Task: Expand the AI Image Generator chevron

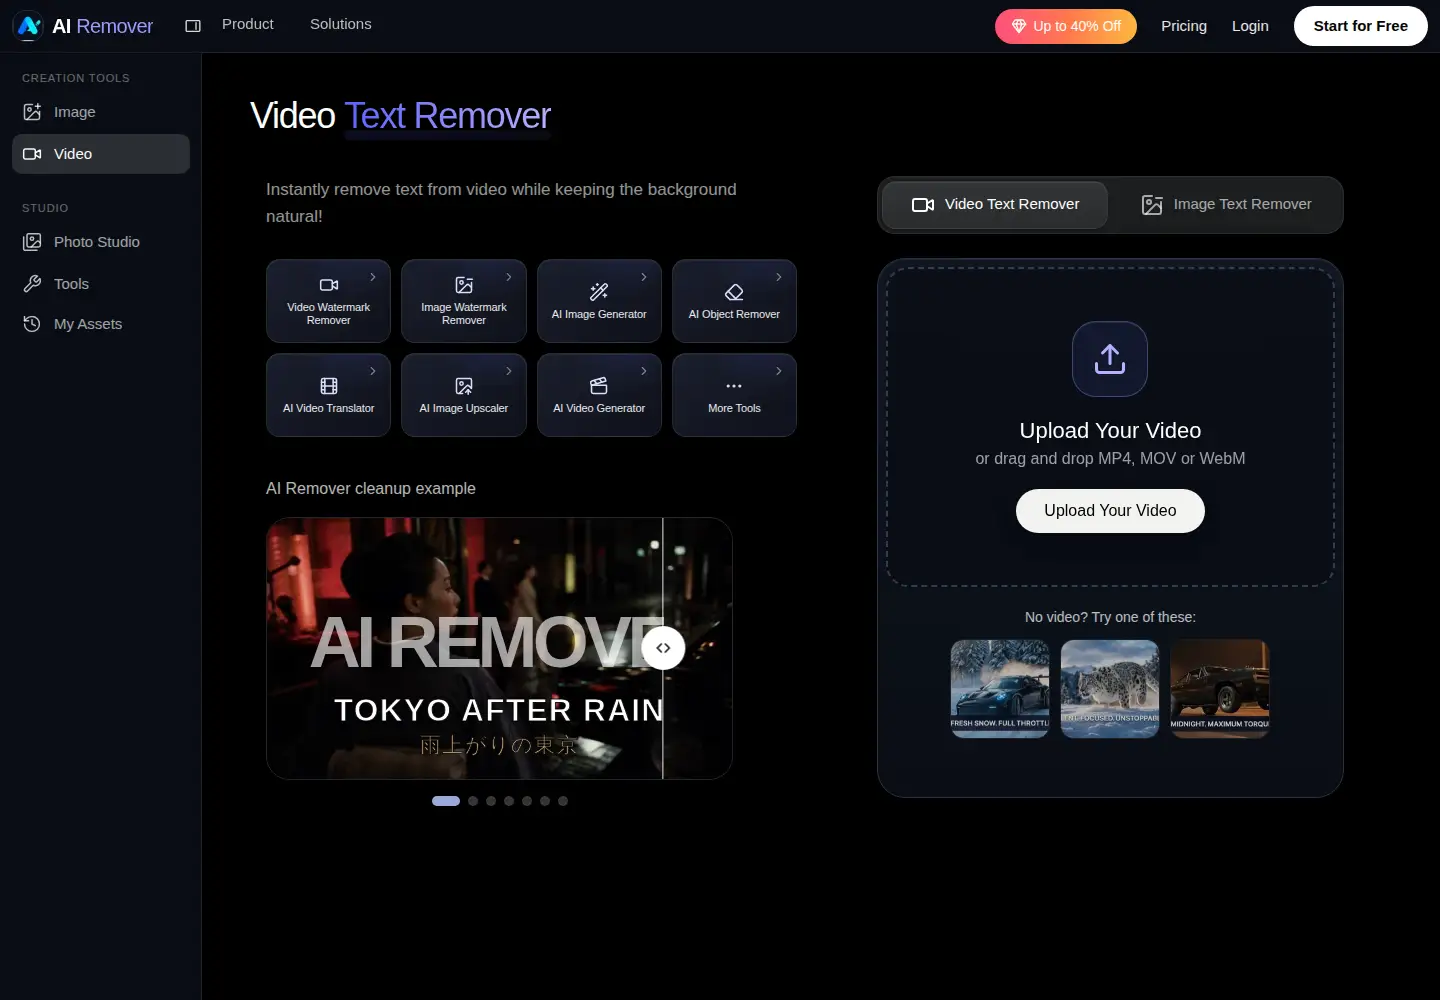Action: pos(644,277)
